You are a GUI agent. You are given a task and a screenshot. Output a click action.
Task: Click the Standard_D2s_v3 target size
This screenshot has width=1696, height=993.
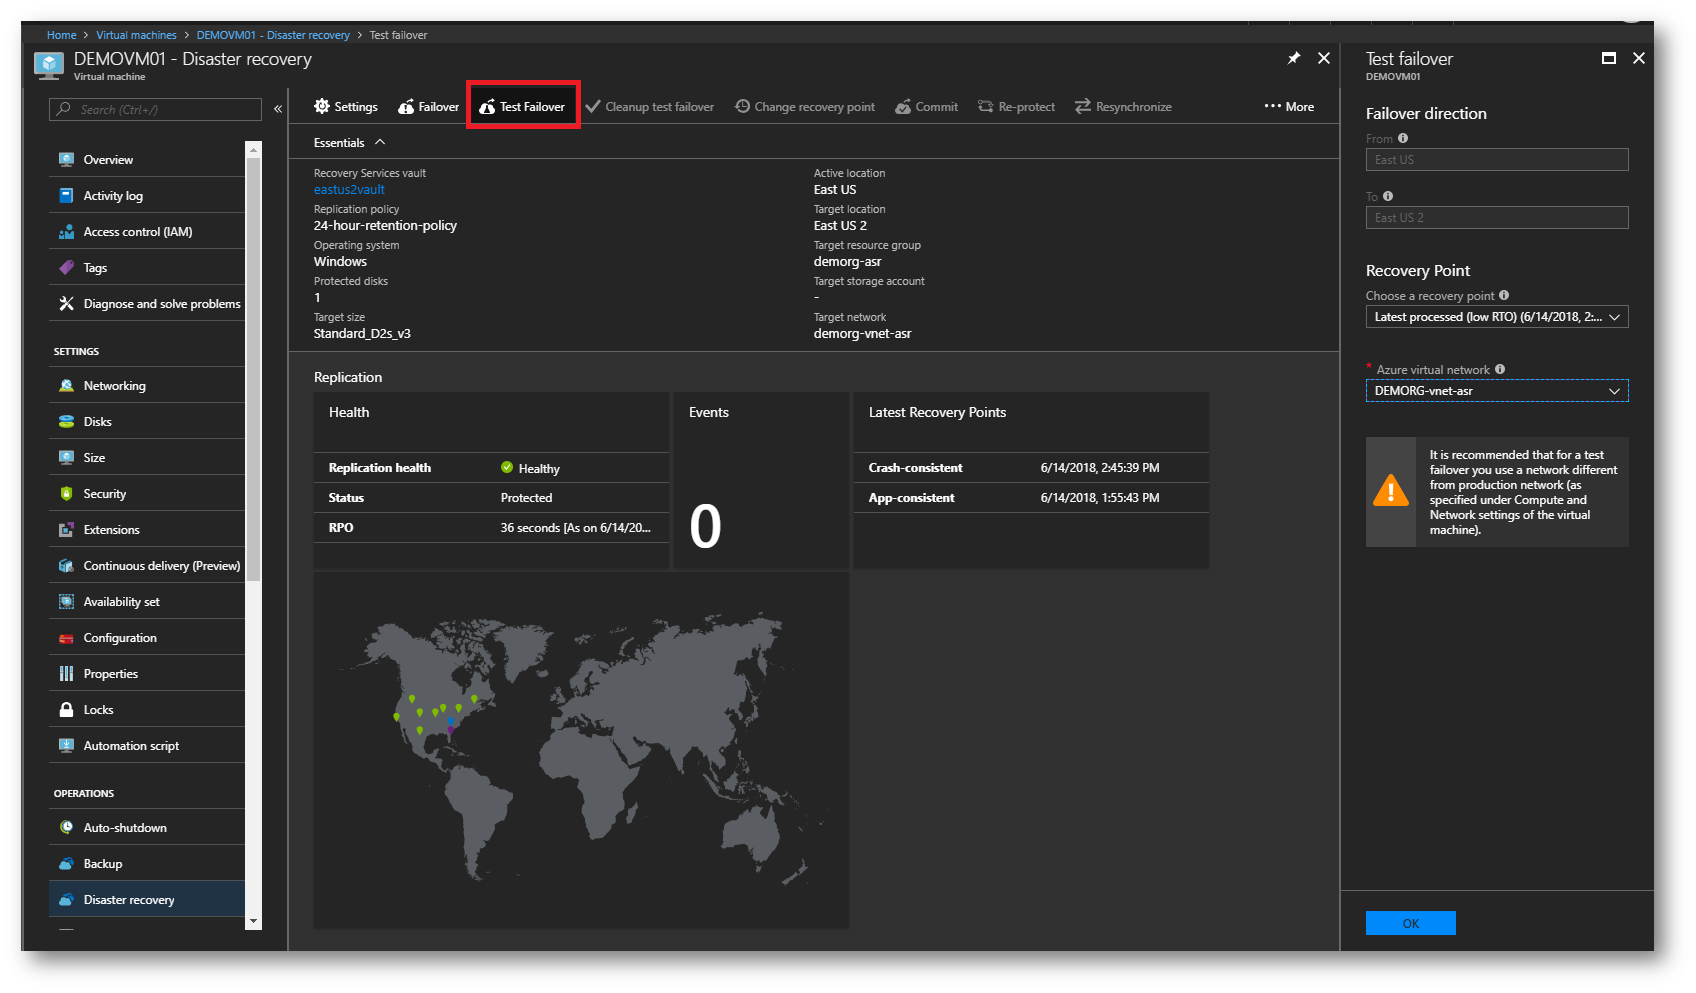coord(362,333)
